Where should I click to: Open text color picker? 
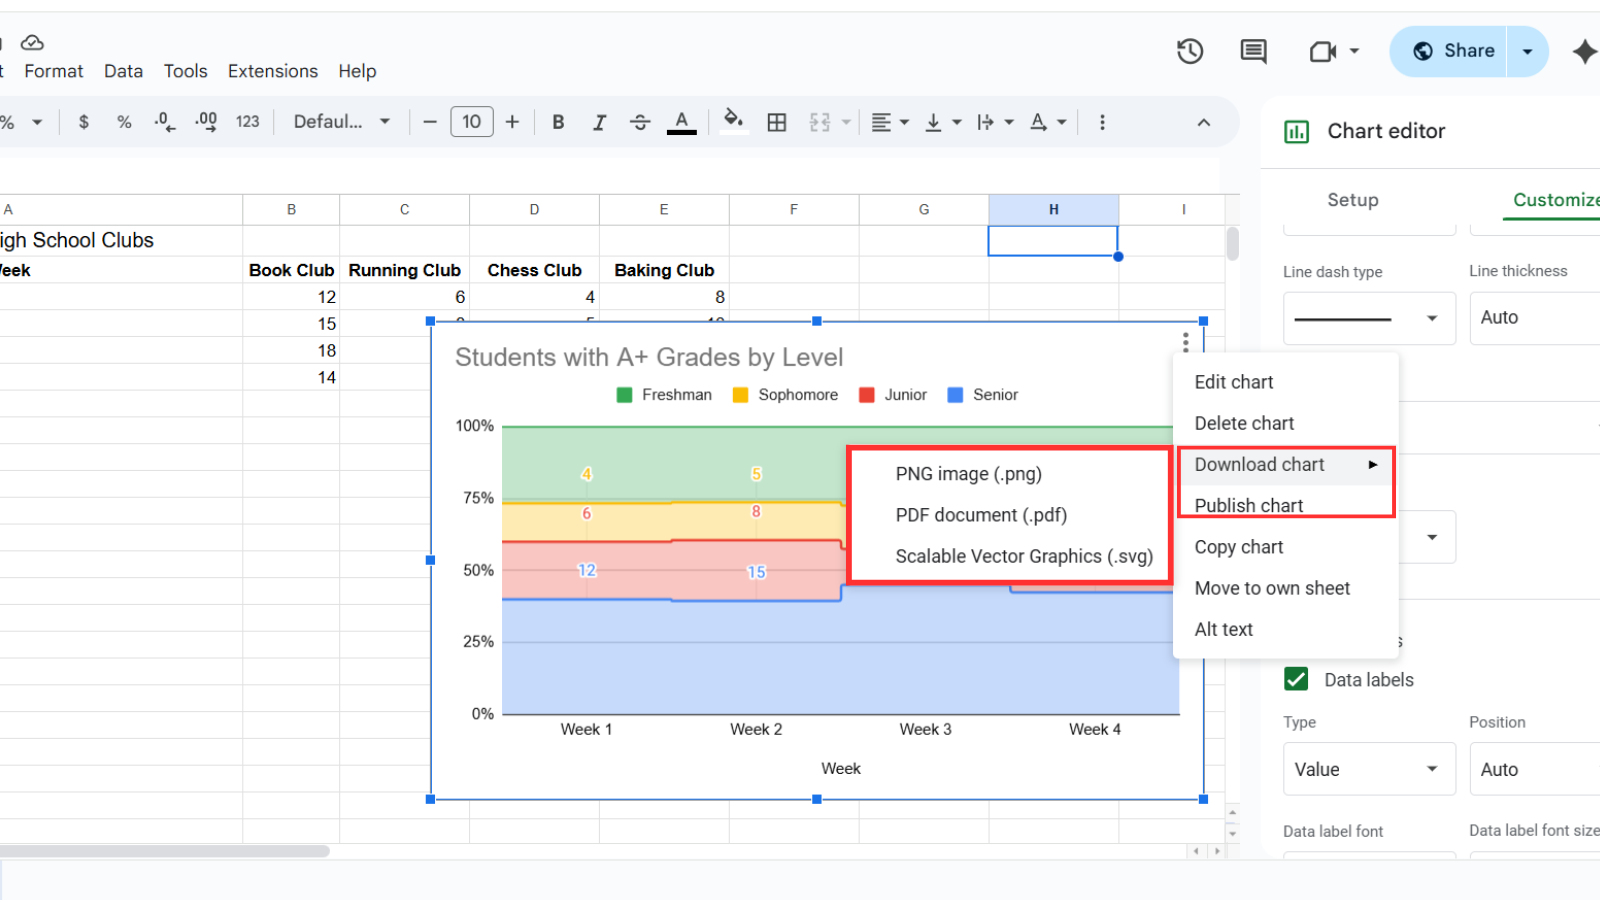(681, 122)
